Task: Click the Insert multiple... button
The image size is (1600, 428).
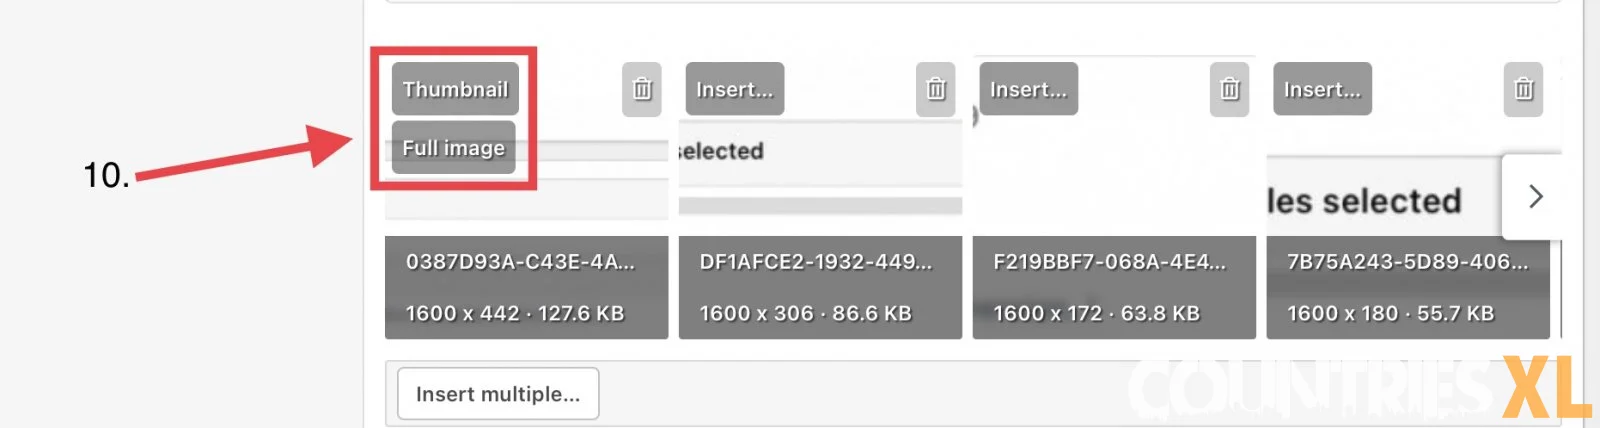Action: pos(498,394)
